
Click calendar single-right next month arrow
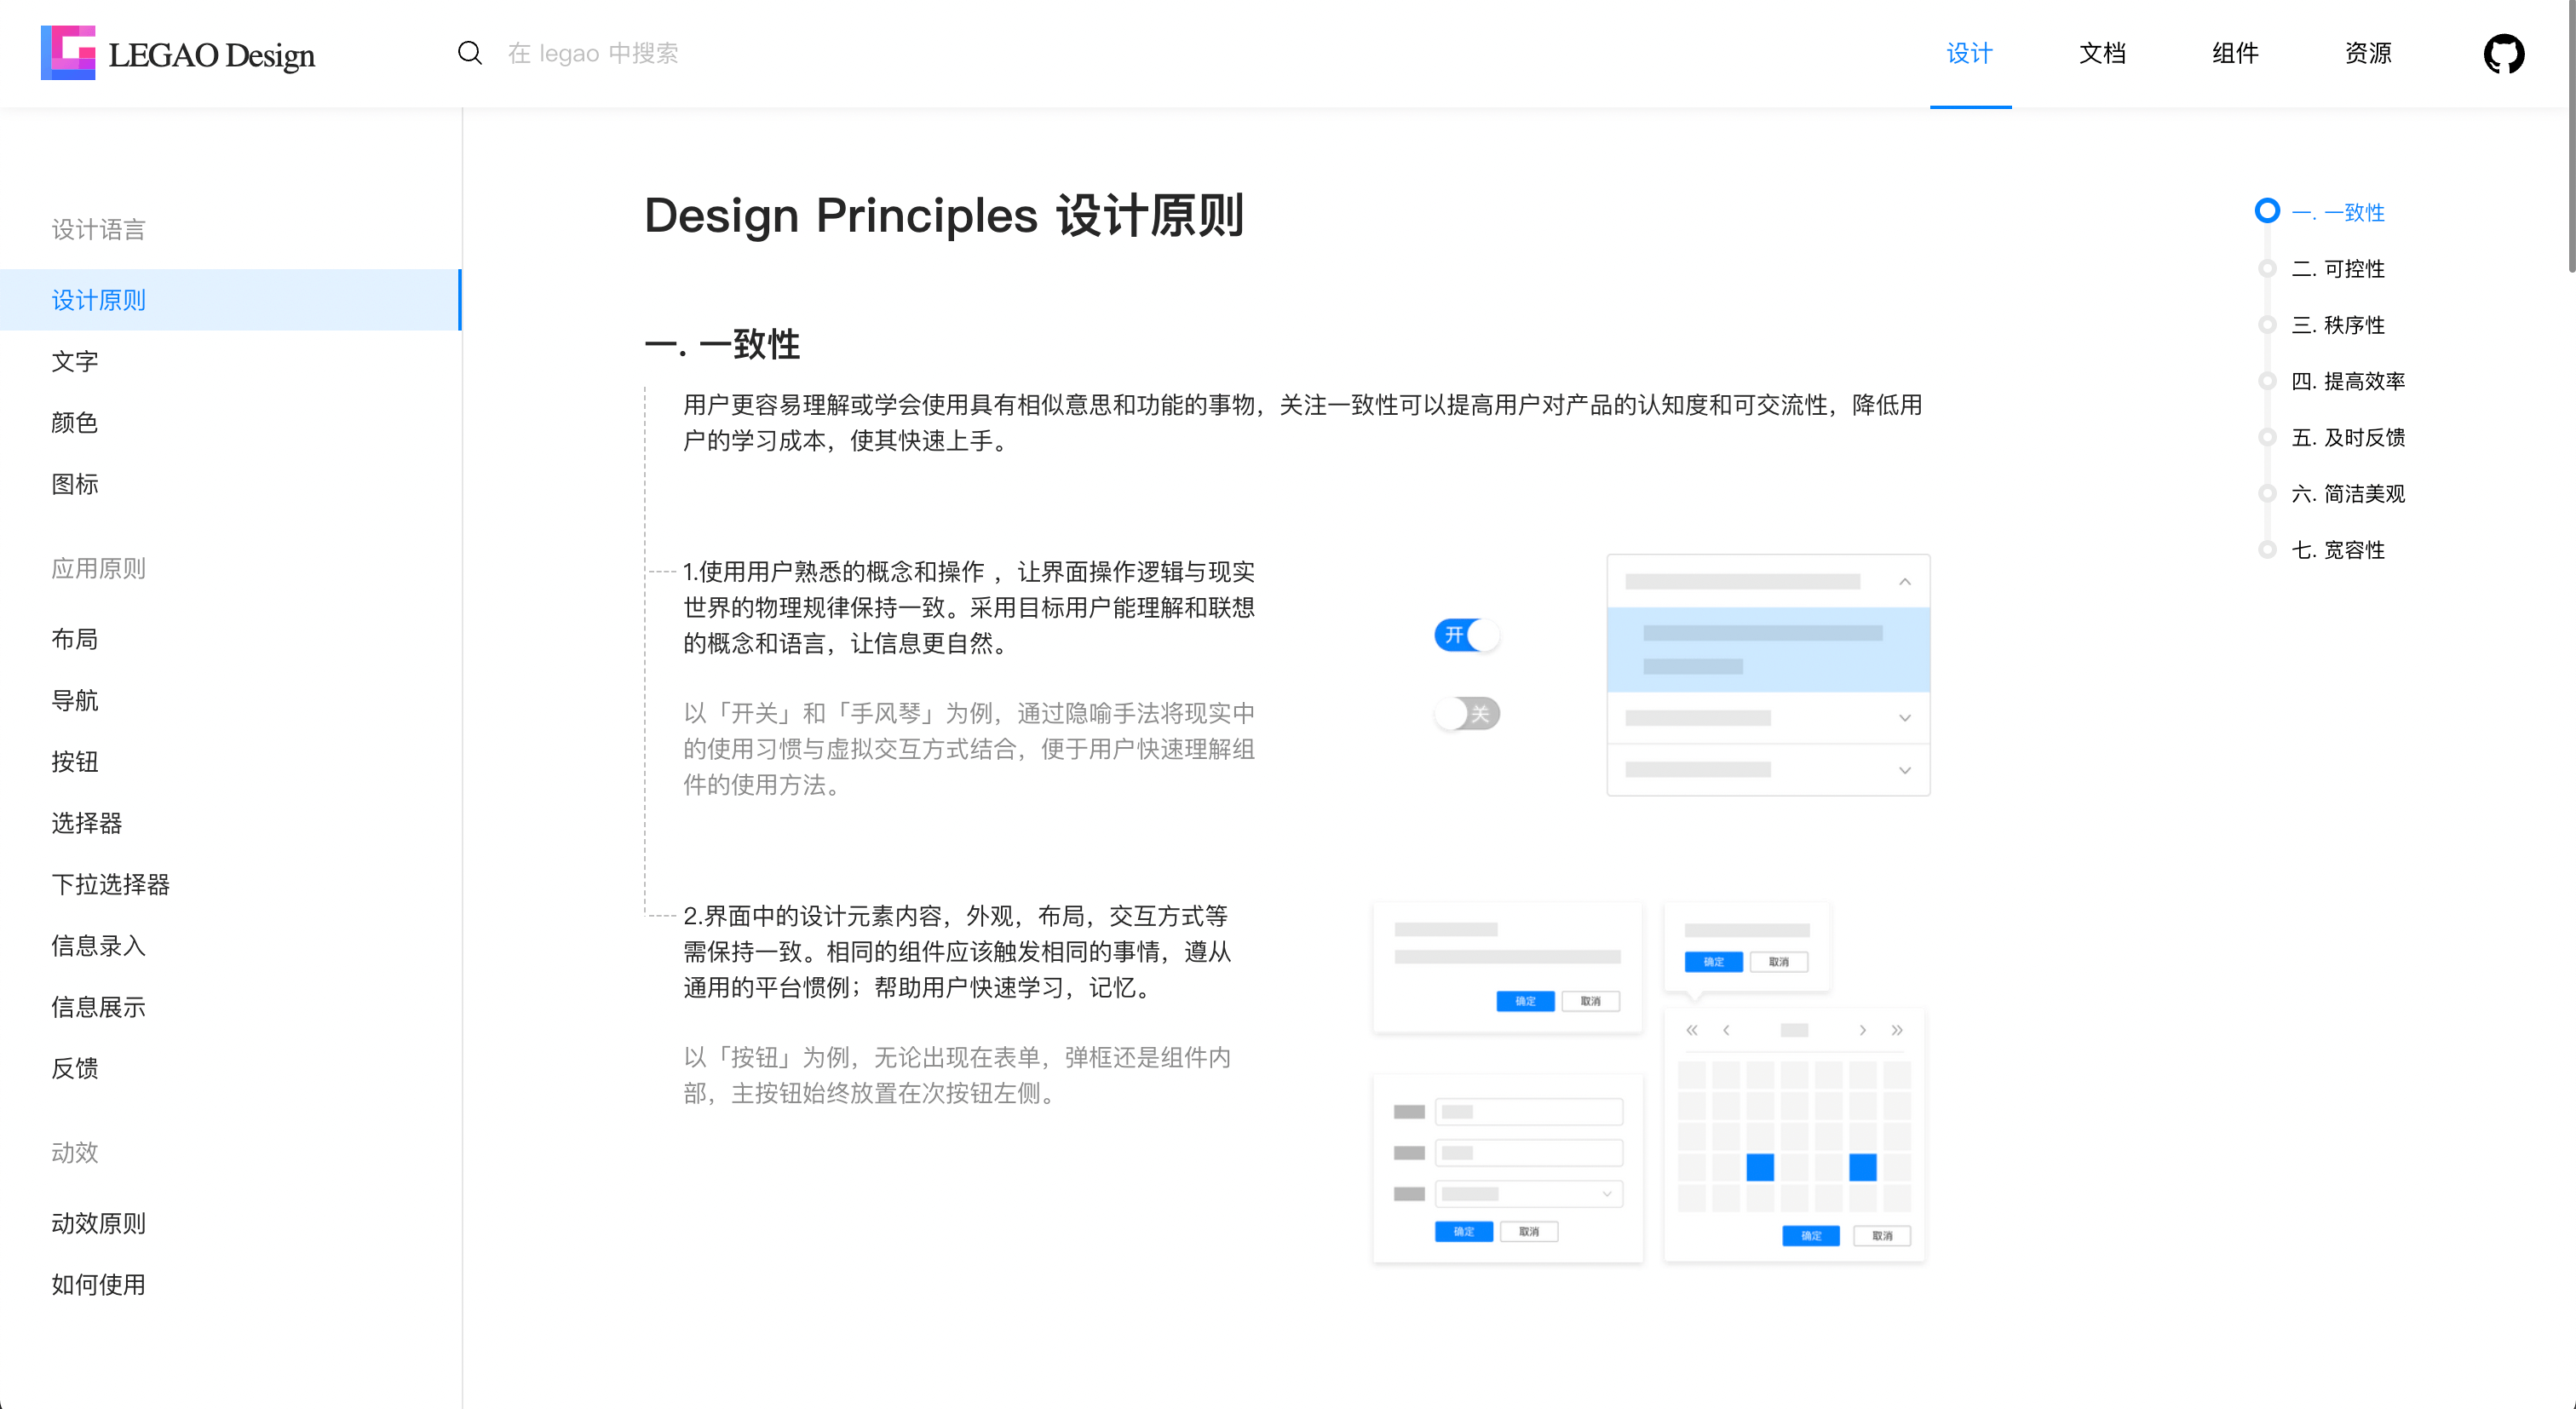pos(1862,1030)
